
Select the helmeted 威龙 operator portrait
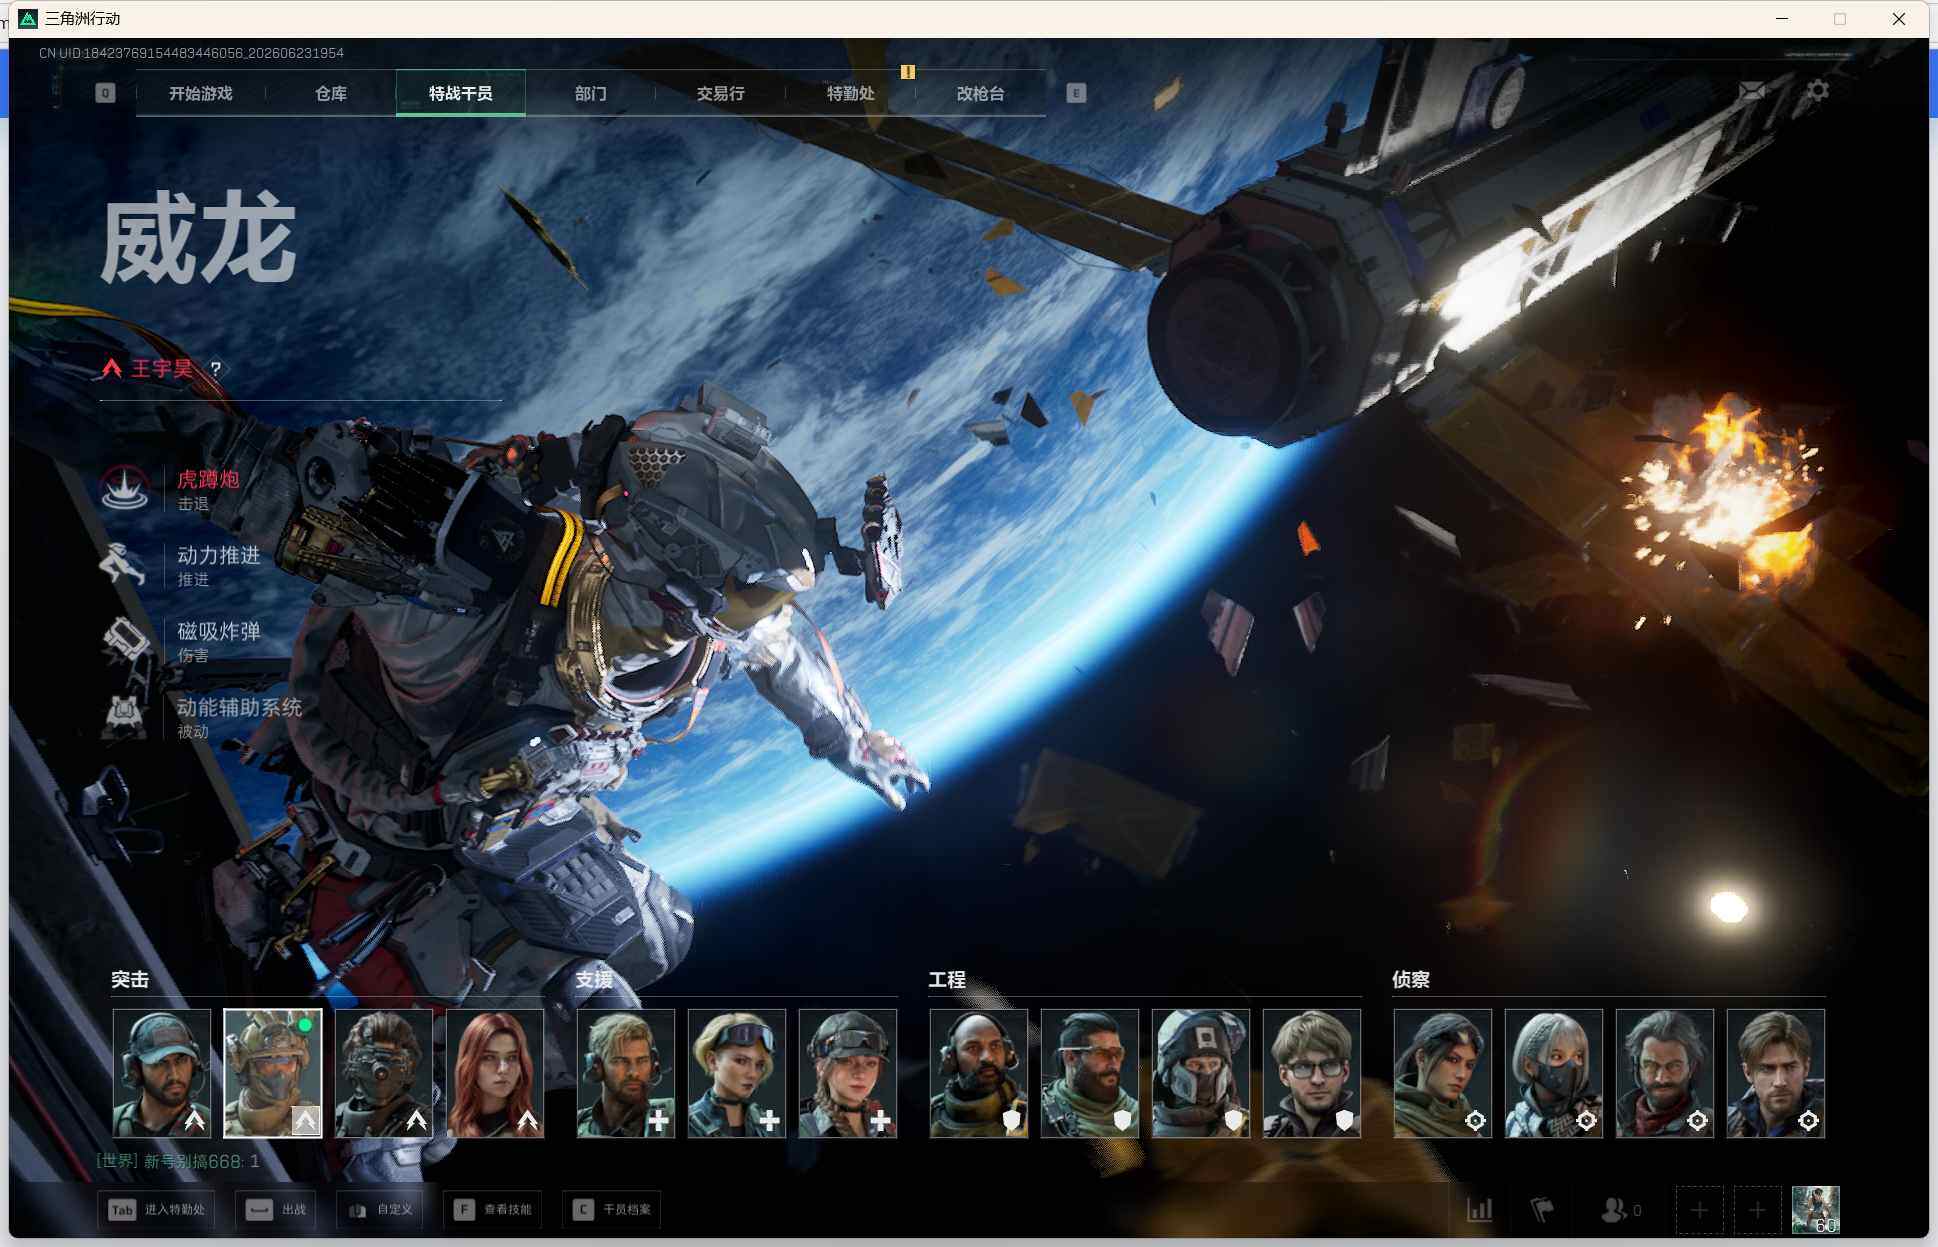coord(273,1073)
